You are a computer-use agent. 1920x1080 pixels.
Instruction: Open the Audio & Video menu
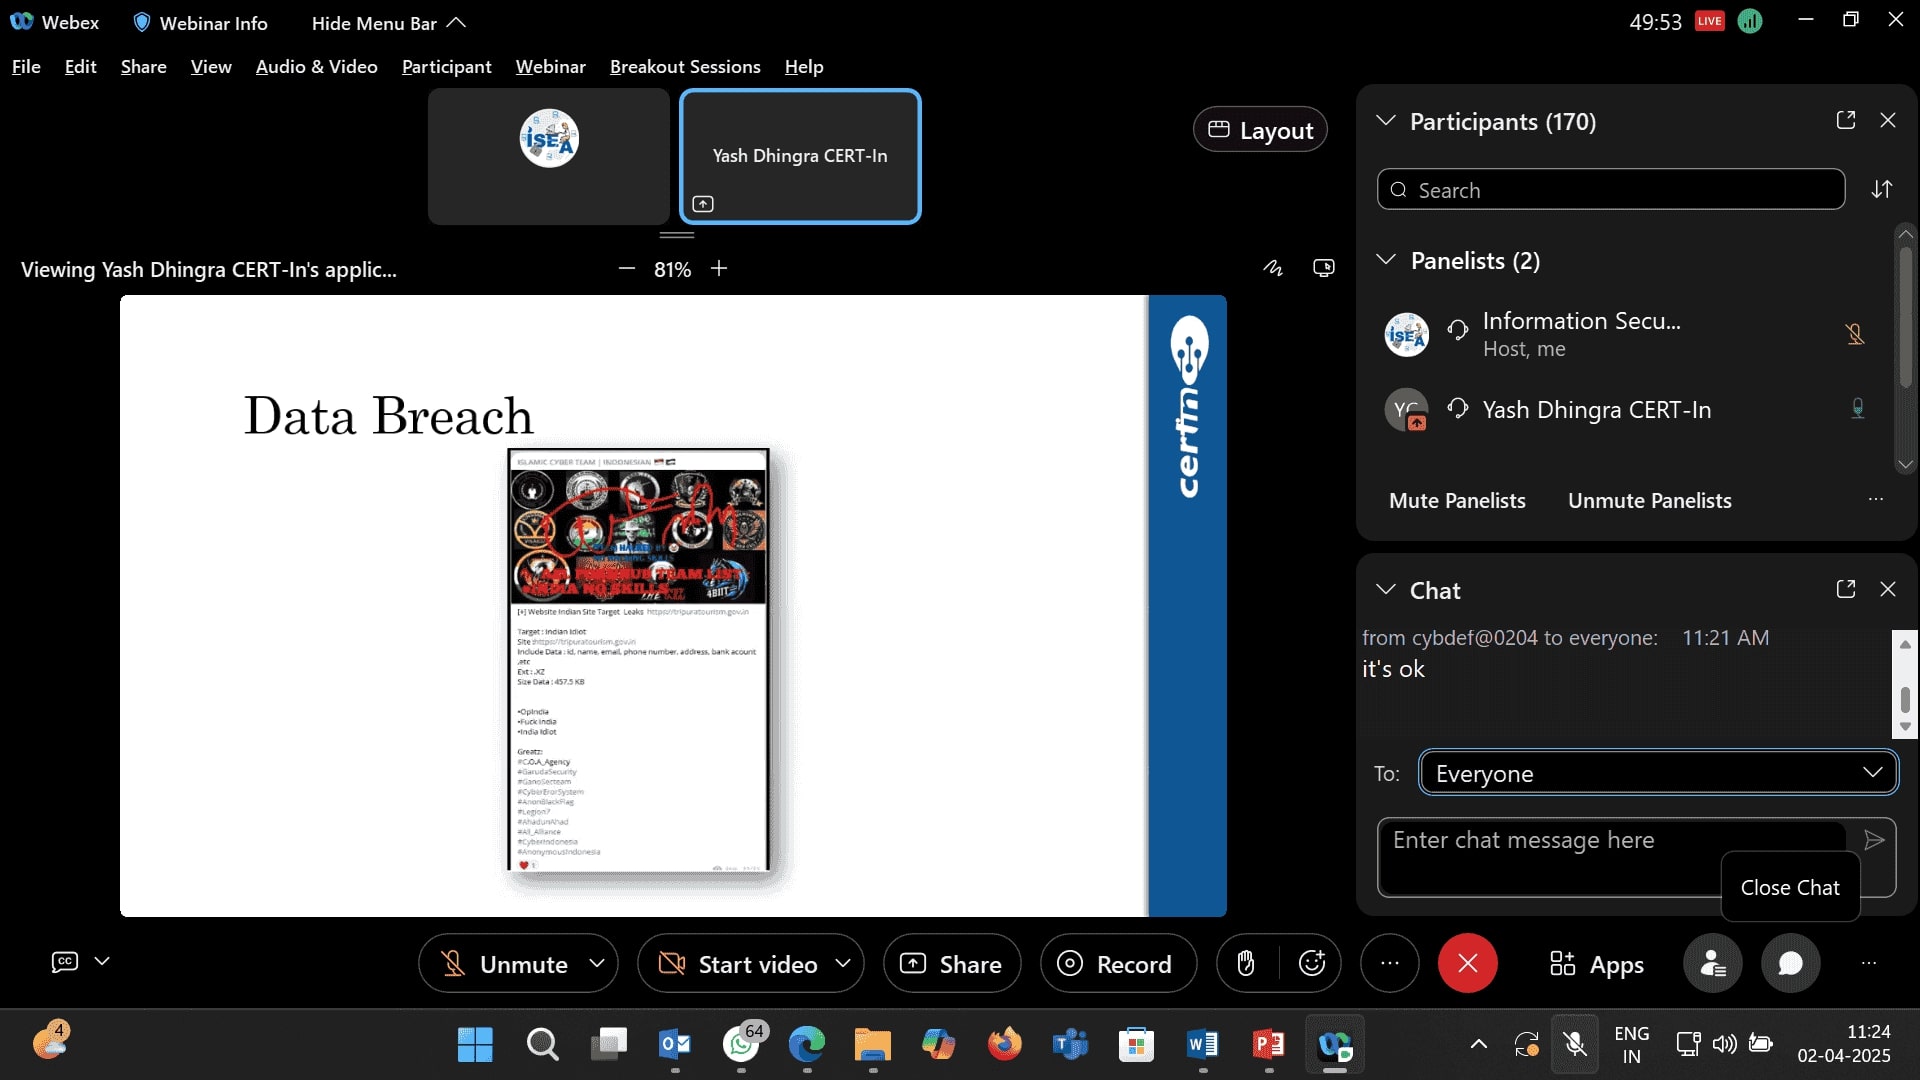tap(316, 66)
